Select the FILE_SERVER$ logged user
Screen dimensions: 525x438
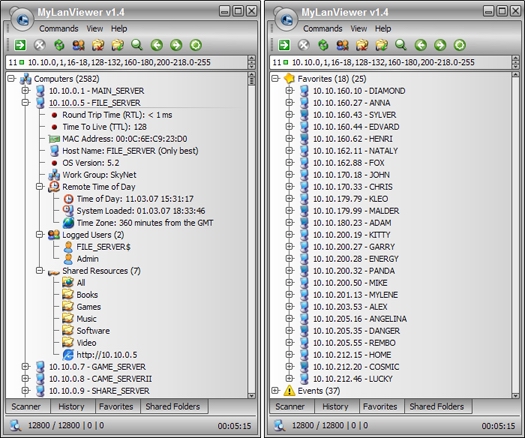[x=103, y=247]
